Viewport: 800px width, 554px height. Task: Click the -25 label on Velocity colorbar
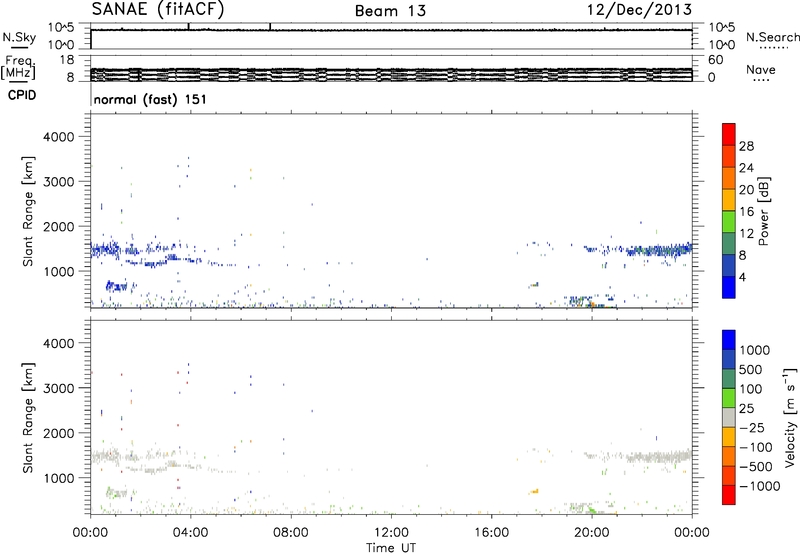pos(752,428)
